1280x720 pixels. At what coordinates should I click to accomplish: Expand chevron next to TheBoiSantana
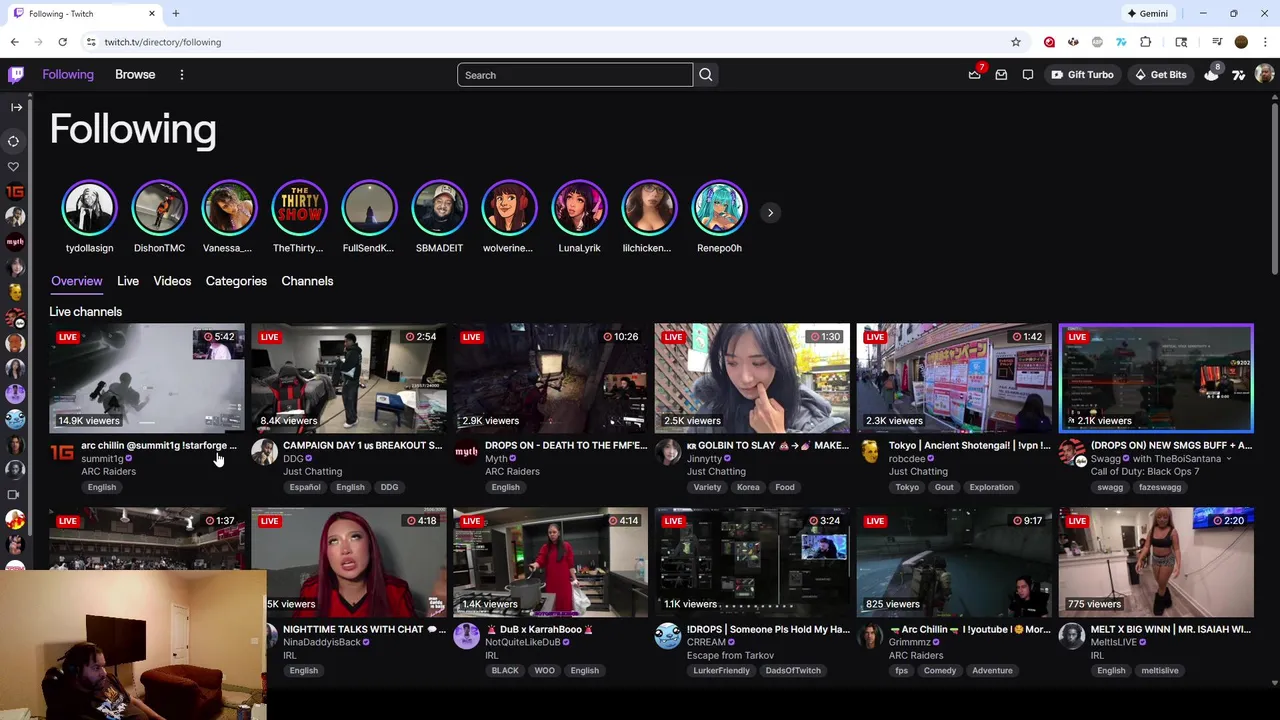[x=1229, y=459]
